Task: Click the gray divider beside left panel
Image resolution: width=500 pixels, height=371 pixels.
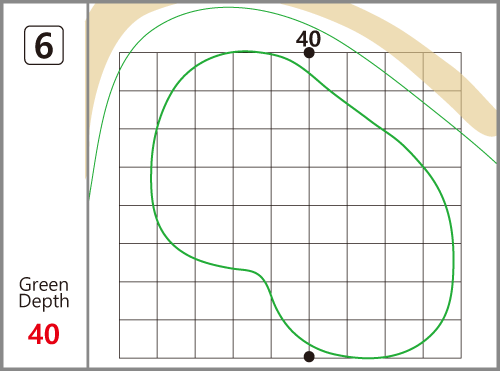Action: [x=88, y=185]
